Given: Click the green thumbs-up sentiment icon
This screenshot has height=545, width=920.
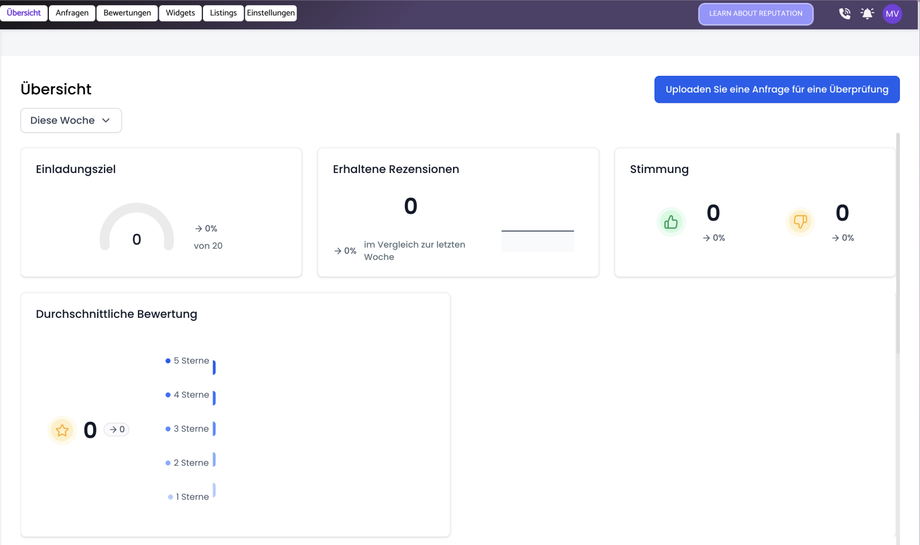Looking at the screenshot, I should (x=671, y=222).
